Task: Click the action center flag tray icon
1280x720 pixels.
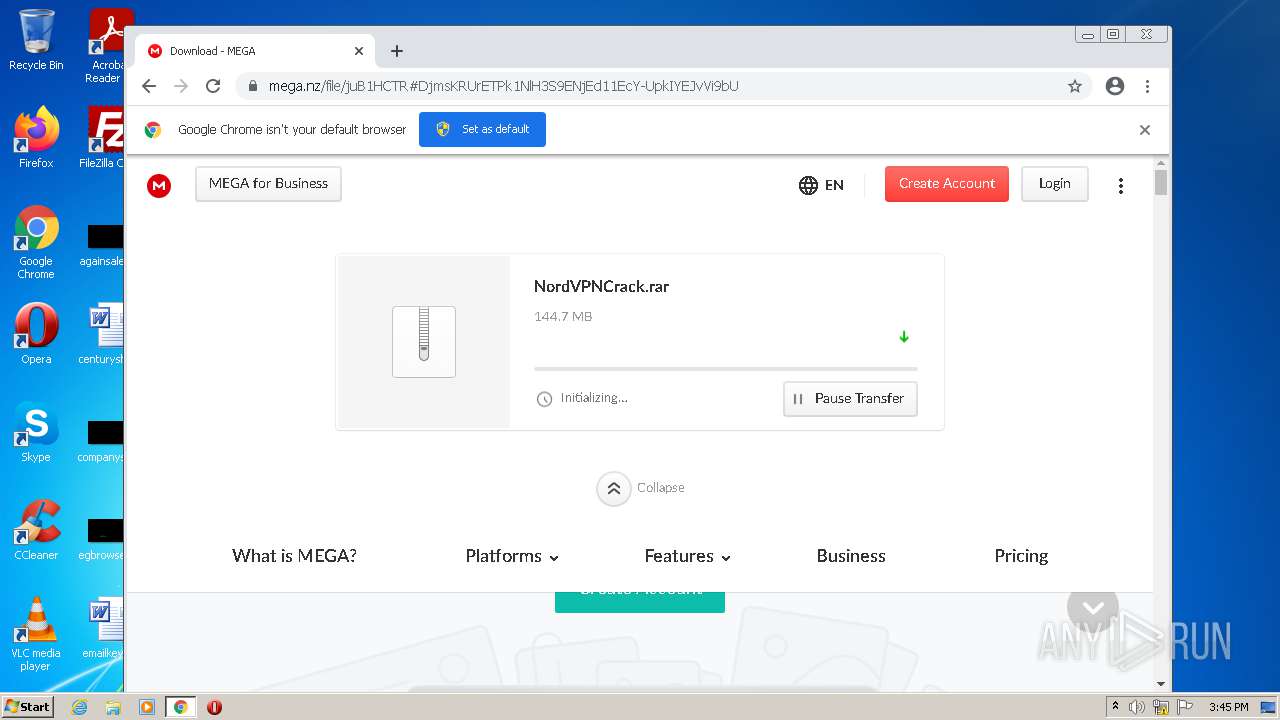Action: click(x=1183, y=707)
